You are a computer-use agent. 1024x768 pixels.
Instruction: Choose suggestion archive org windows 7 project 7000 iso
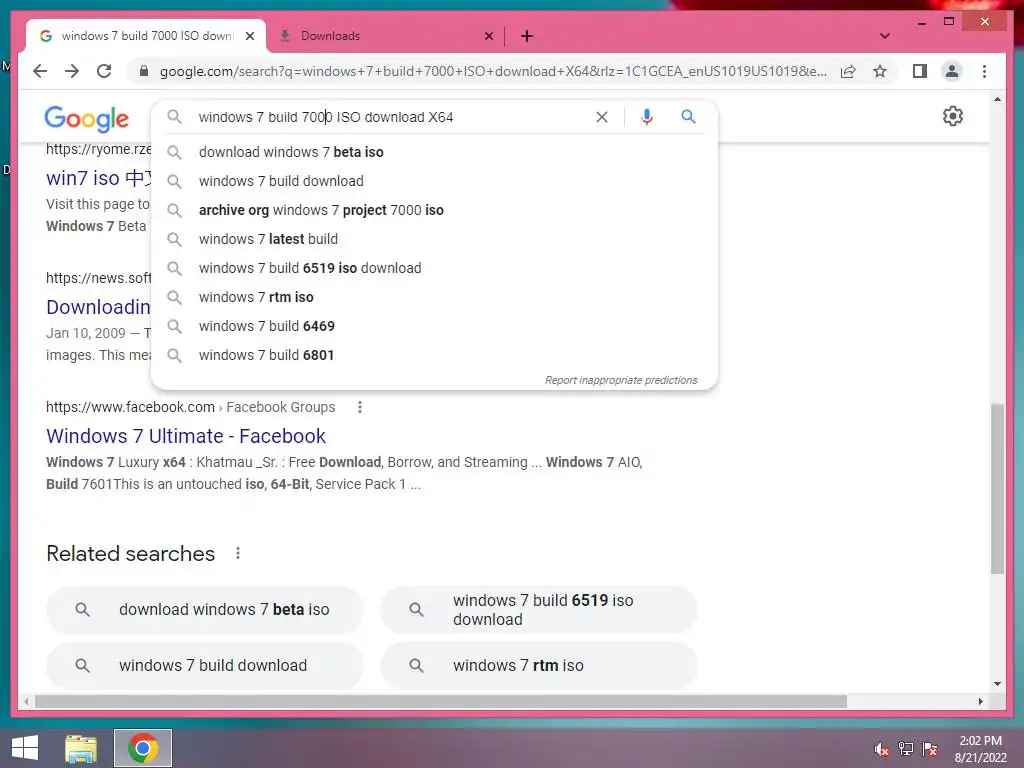click(434, 210)
